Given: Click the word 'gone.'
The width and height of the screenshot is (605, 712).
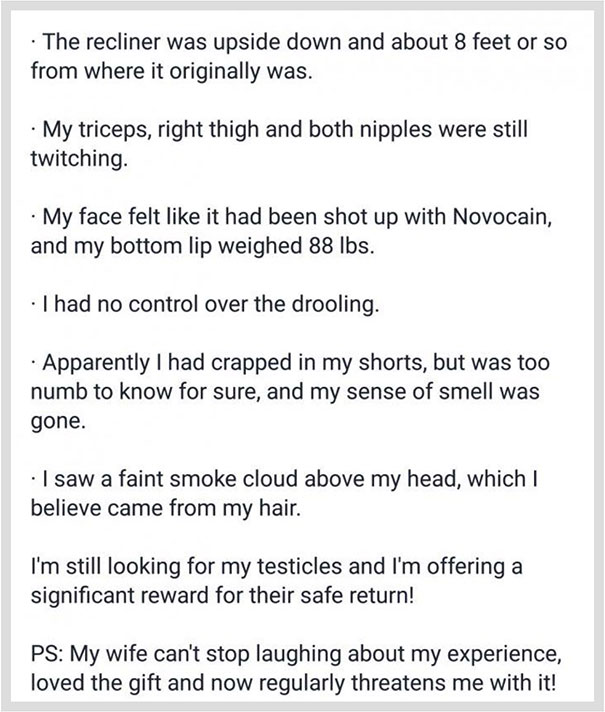Looking at the screenshot, I should (x=58, y=422).
